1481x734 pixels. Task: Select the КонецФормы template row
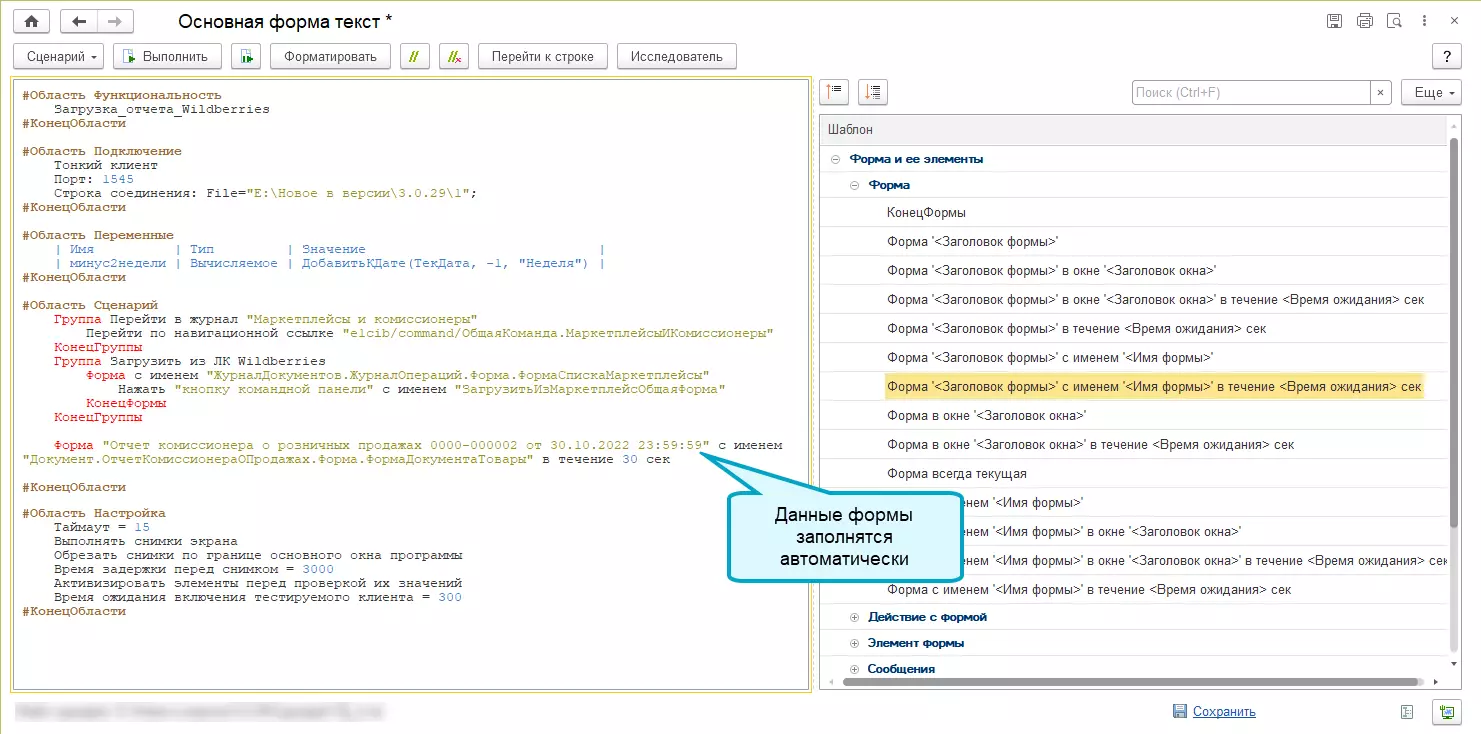pyautogui.click(x=926, y=212)
